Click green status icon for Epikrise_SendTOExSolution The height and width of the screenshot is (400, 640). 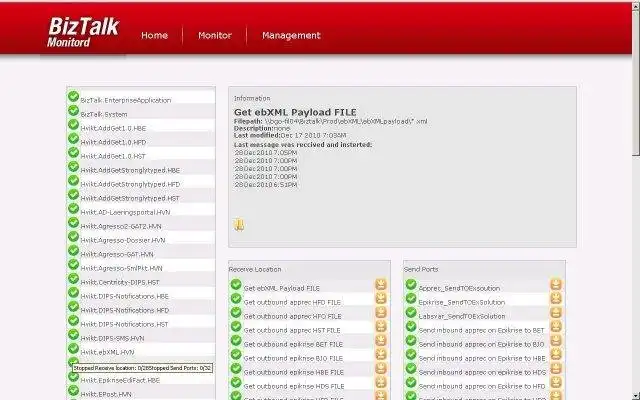point(411,298)
